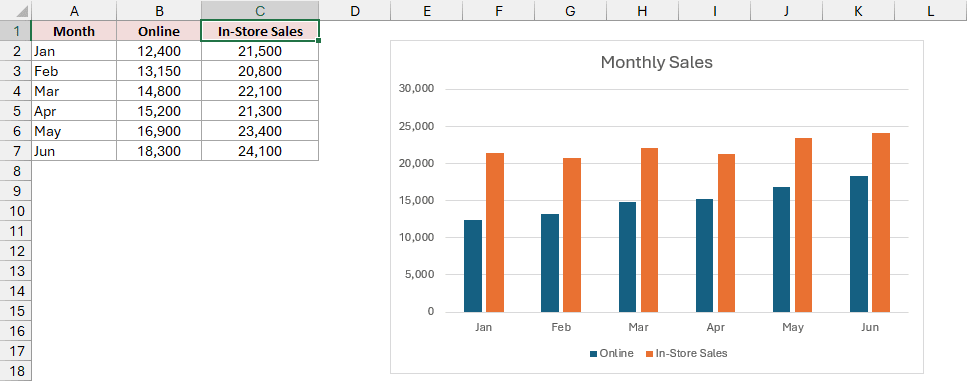Click the blue Online bar for Feb

click(x=550, y=263)
